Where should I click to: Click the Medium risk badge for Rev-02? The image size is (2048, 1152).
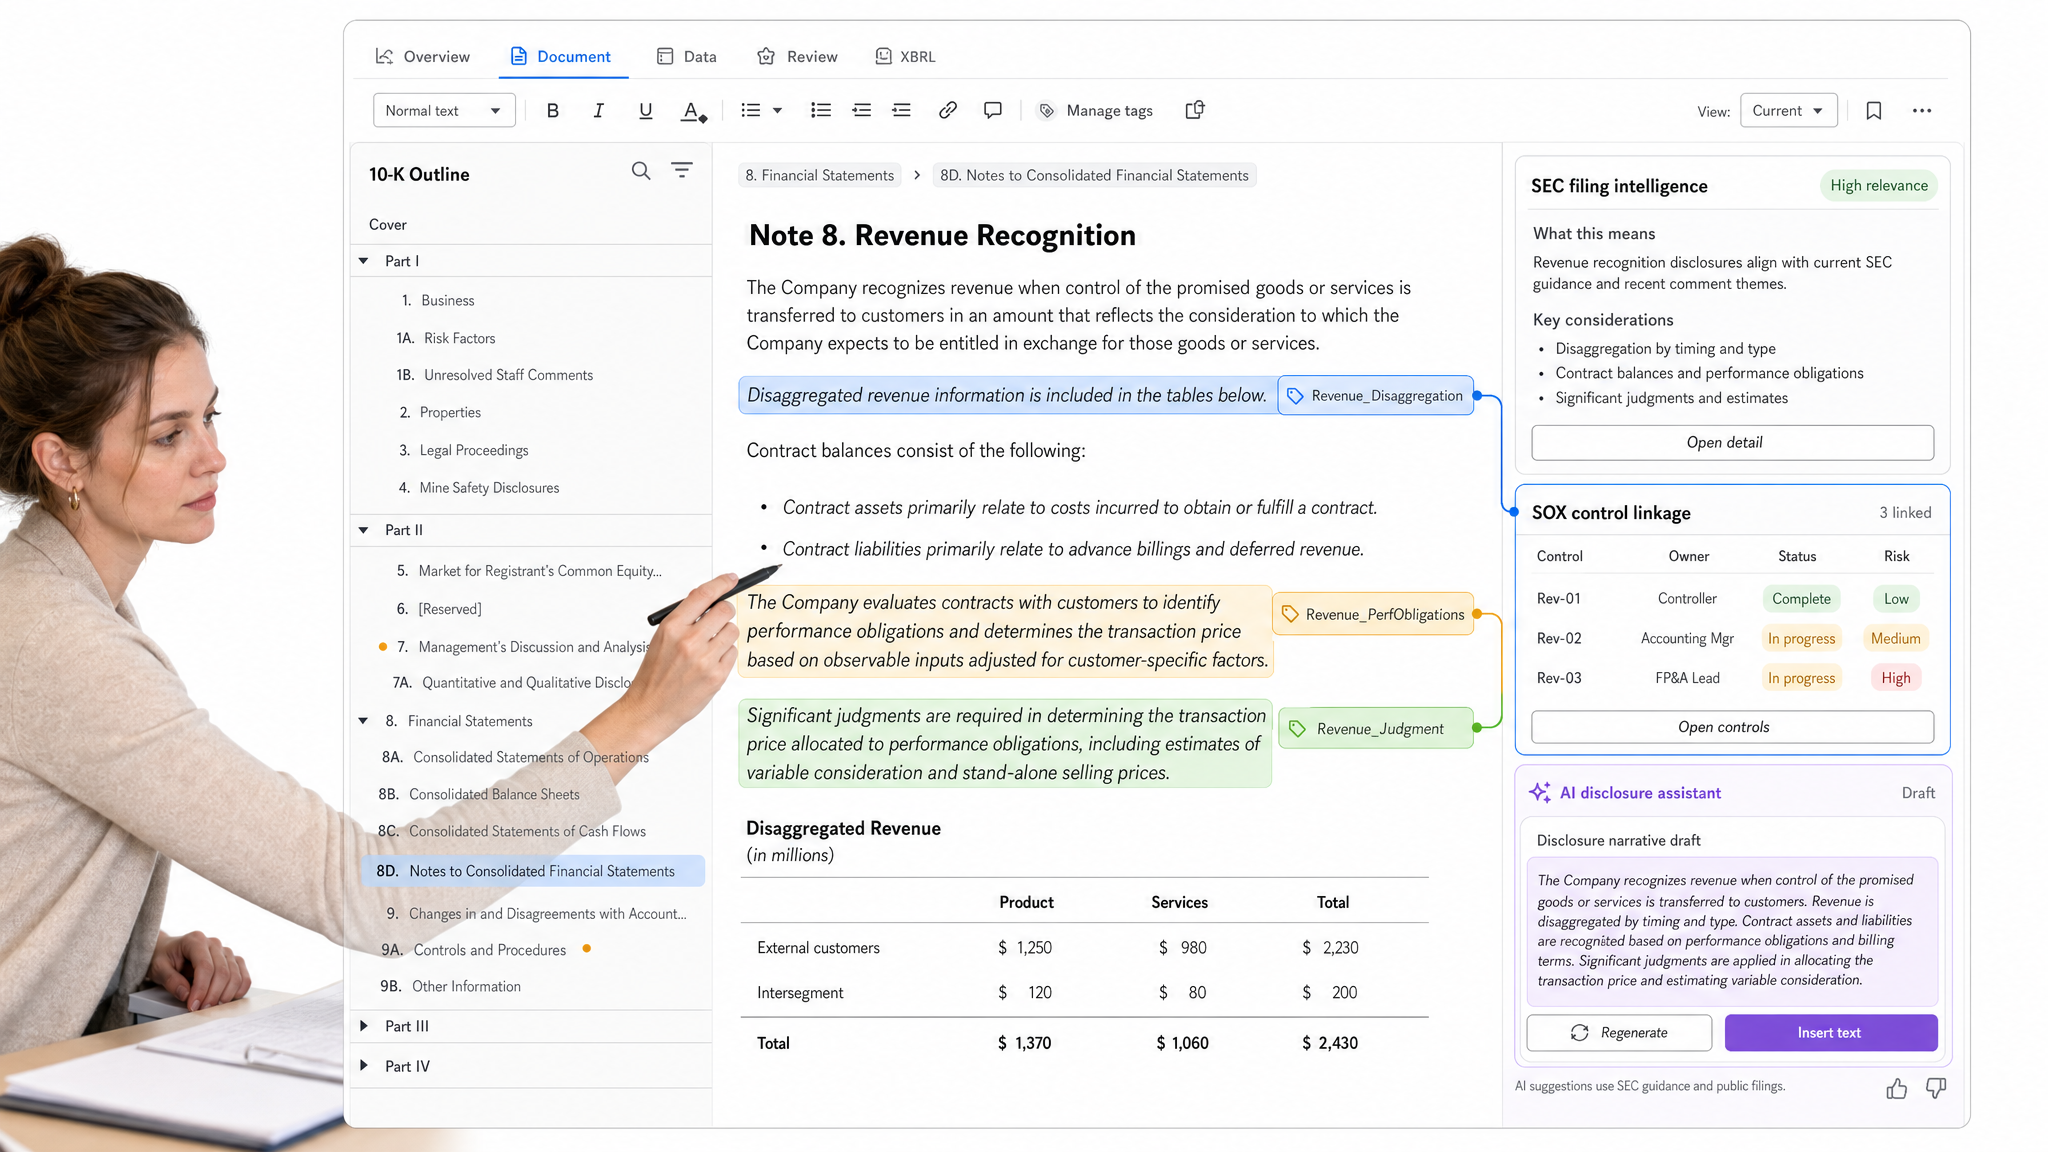coord(1895,638)
